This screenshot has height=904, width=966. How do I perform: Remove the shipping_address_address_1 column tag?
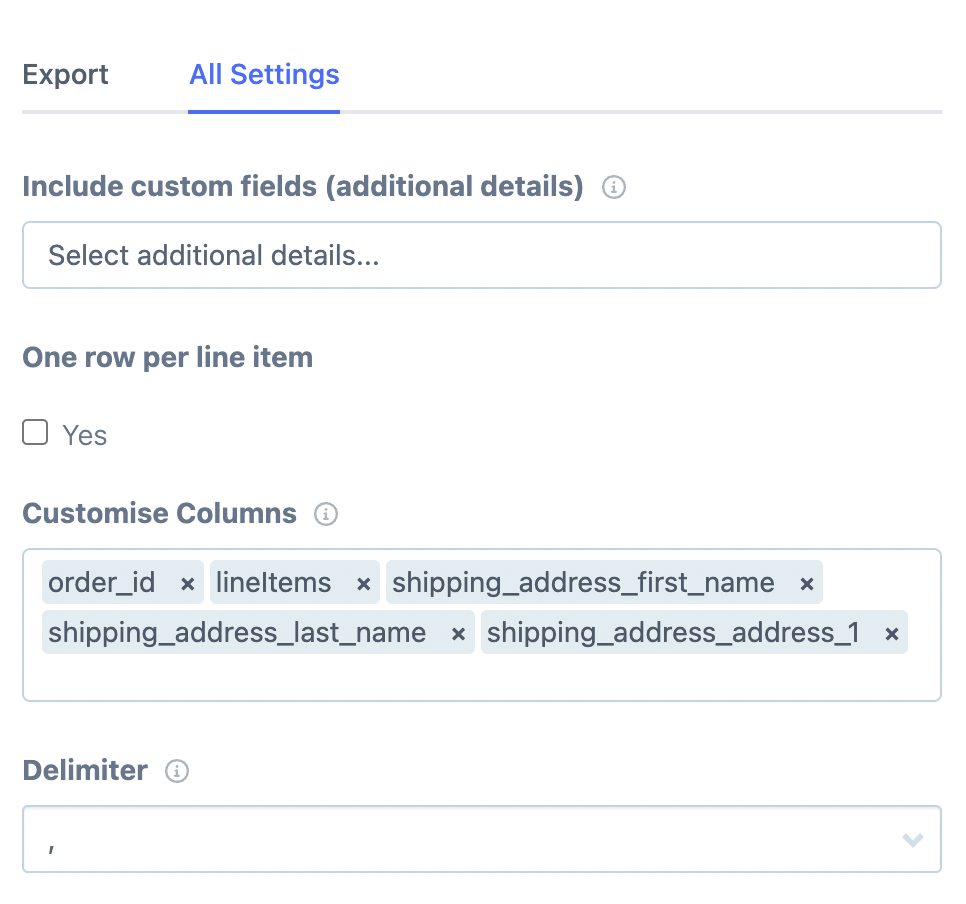click(x=891, y=634)
